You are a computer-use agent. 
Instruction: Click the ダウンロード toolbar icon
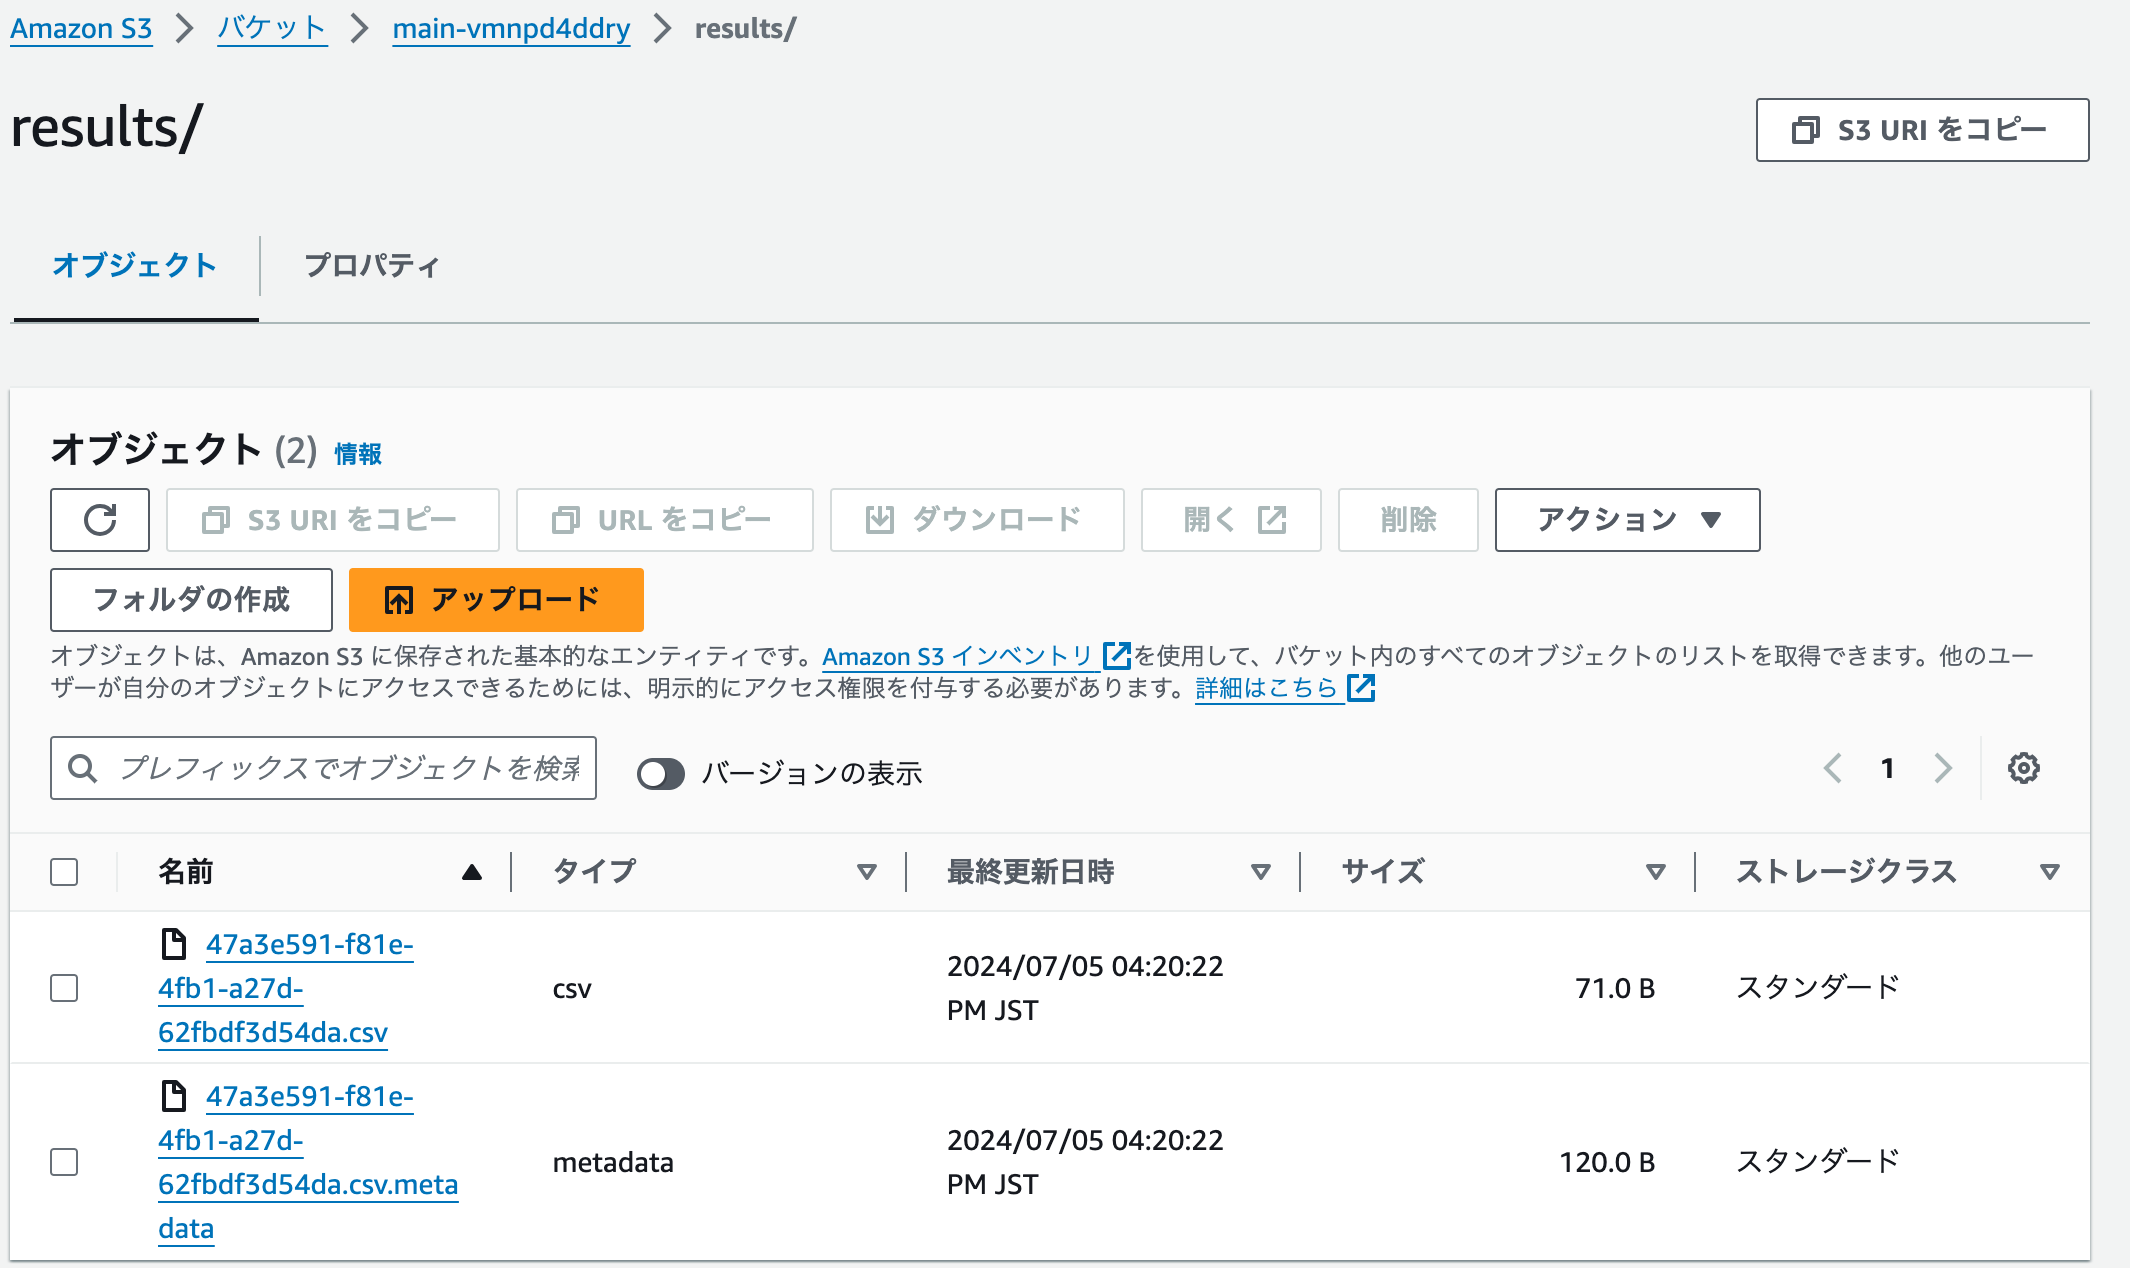(976, 520)
